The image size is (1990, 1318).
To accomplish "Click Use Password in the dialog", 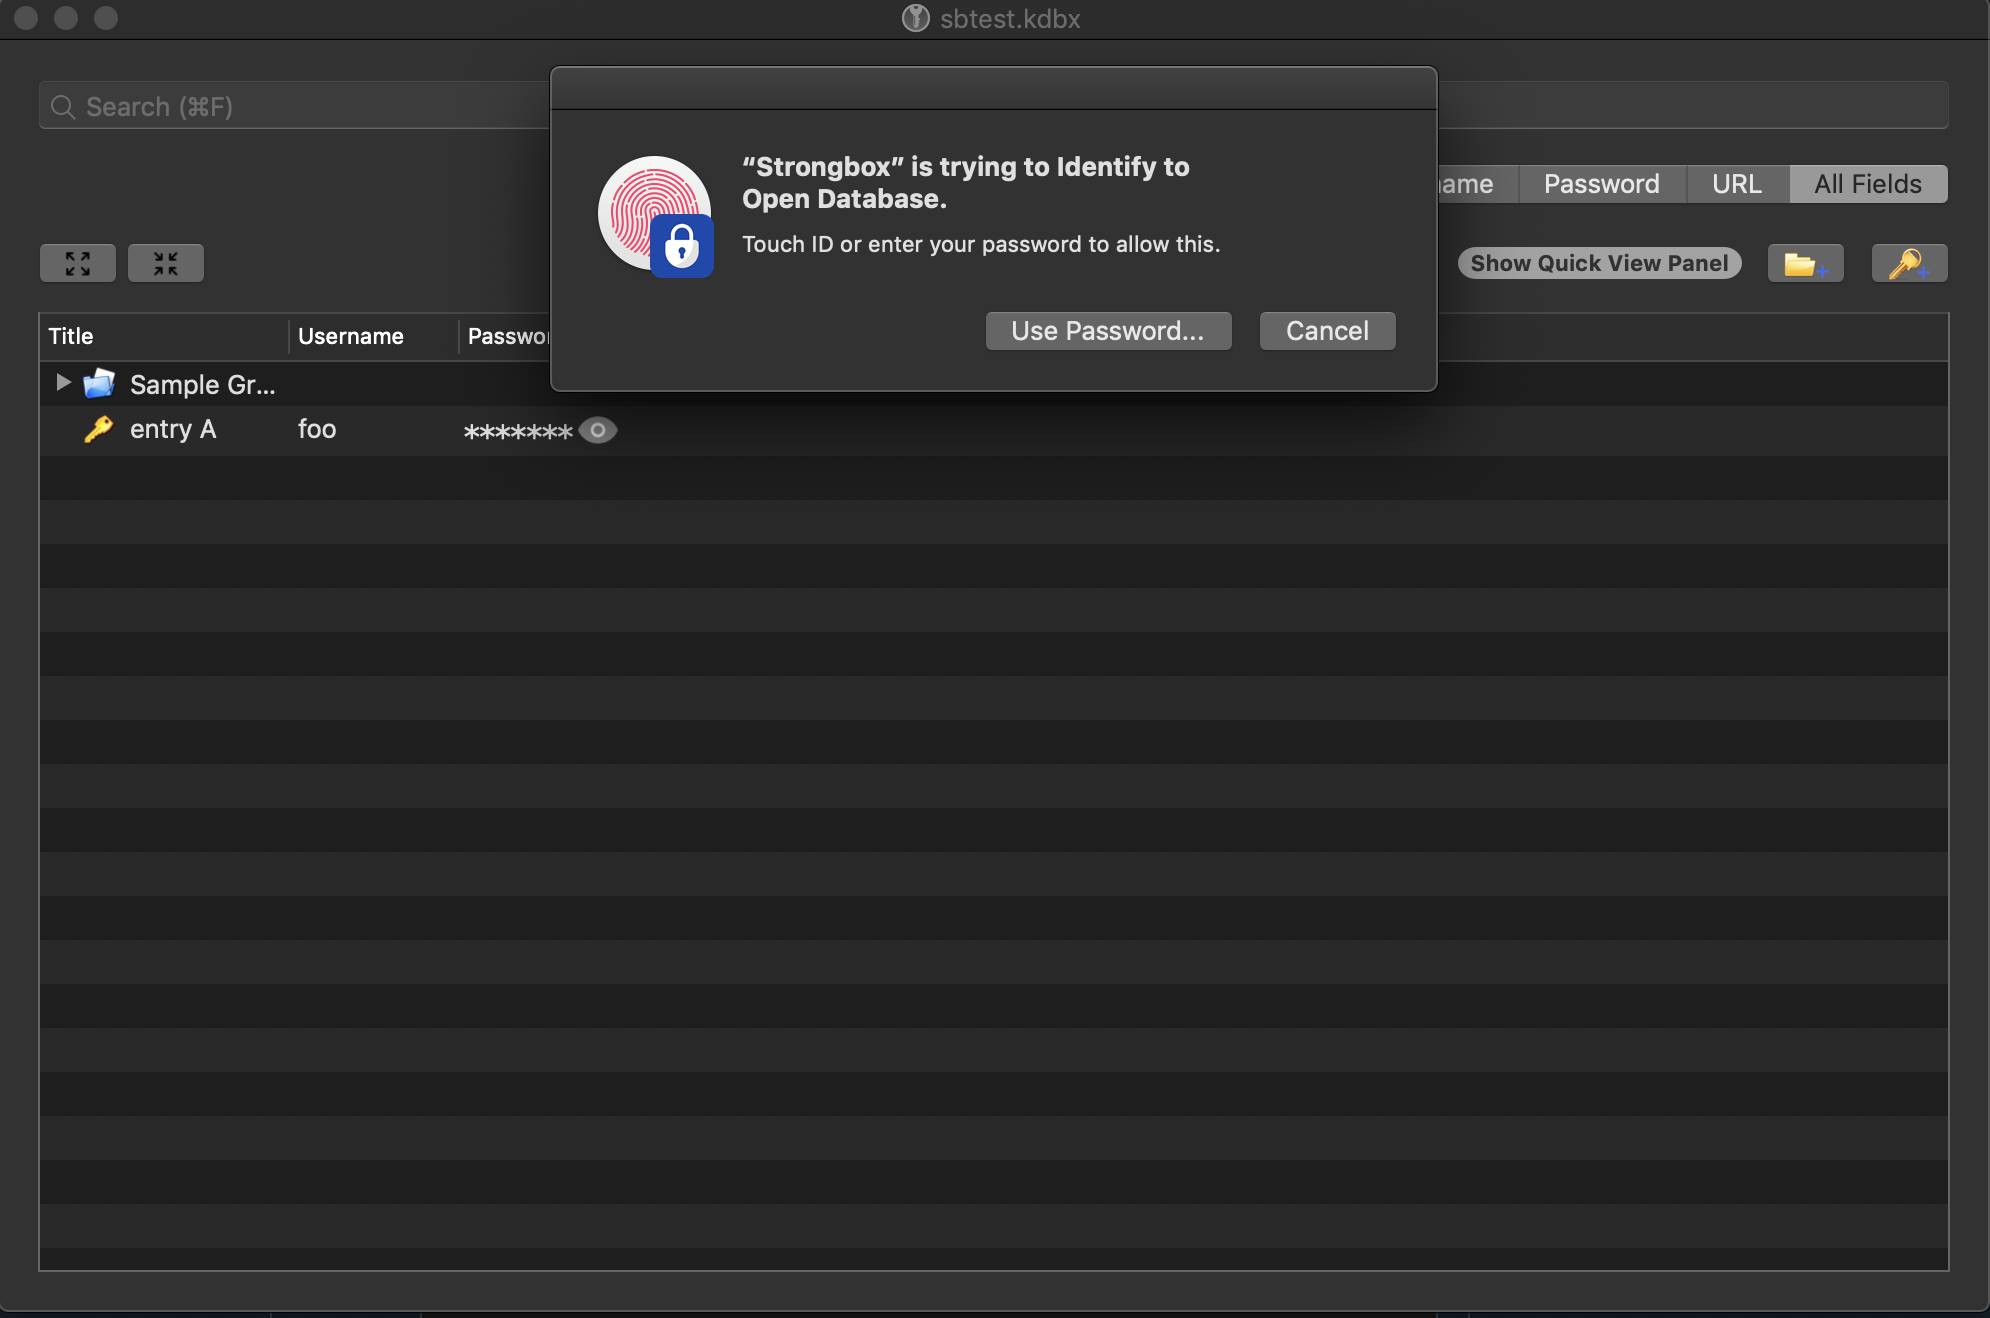I will click(x=1108, y=330).
